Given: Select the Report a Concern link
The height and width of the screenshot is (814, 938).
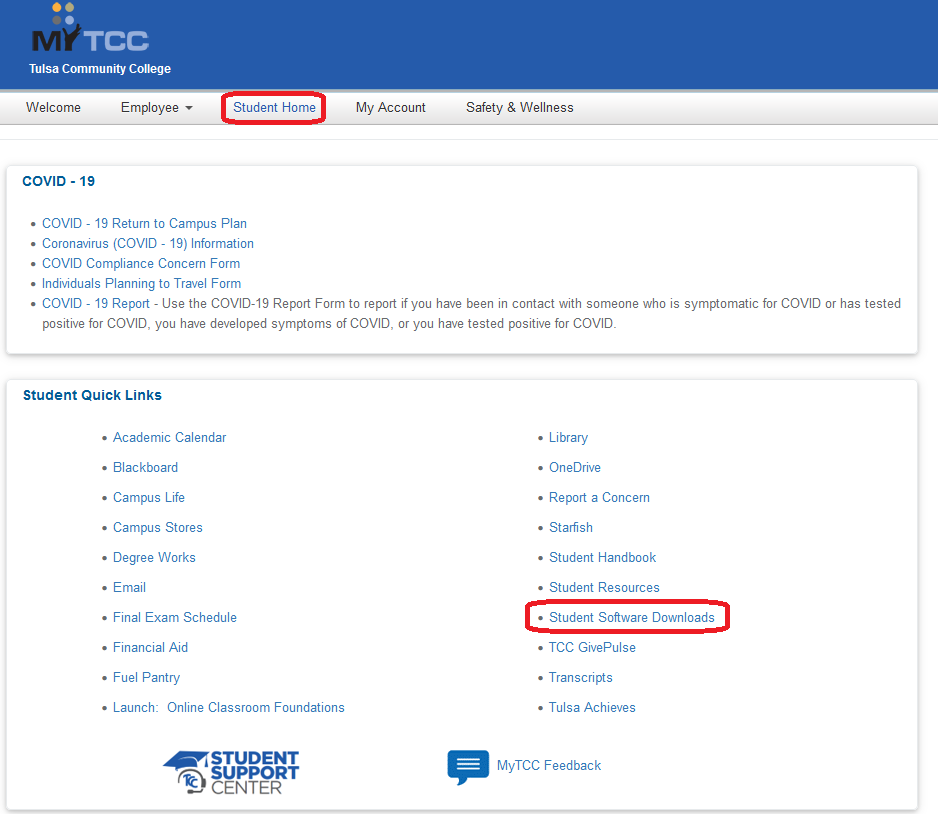Looking at the screenshot, I should click(599, 498).
